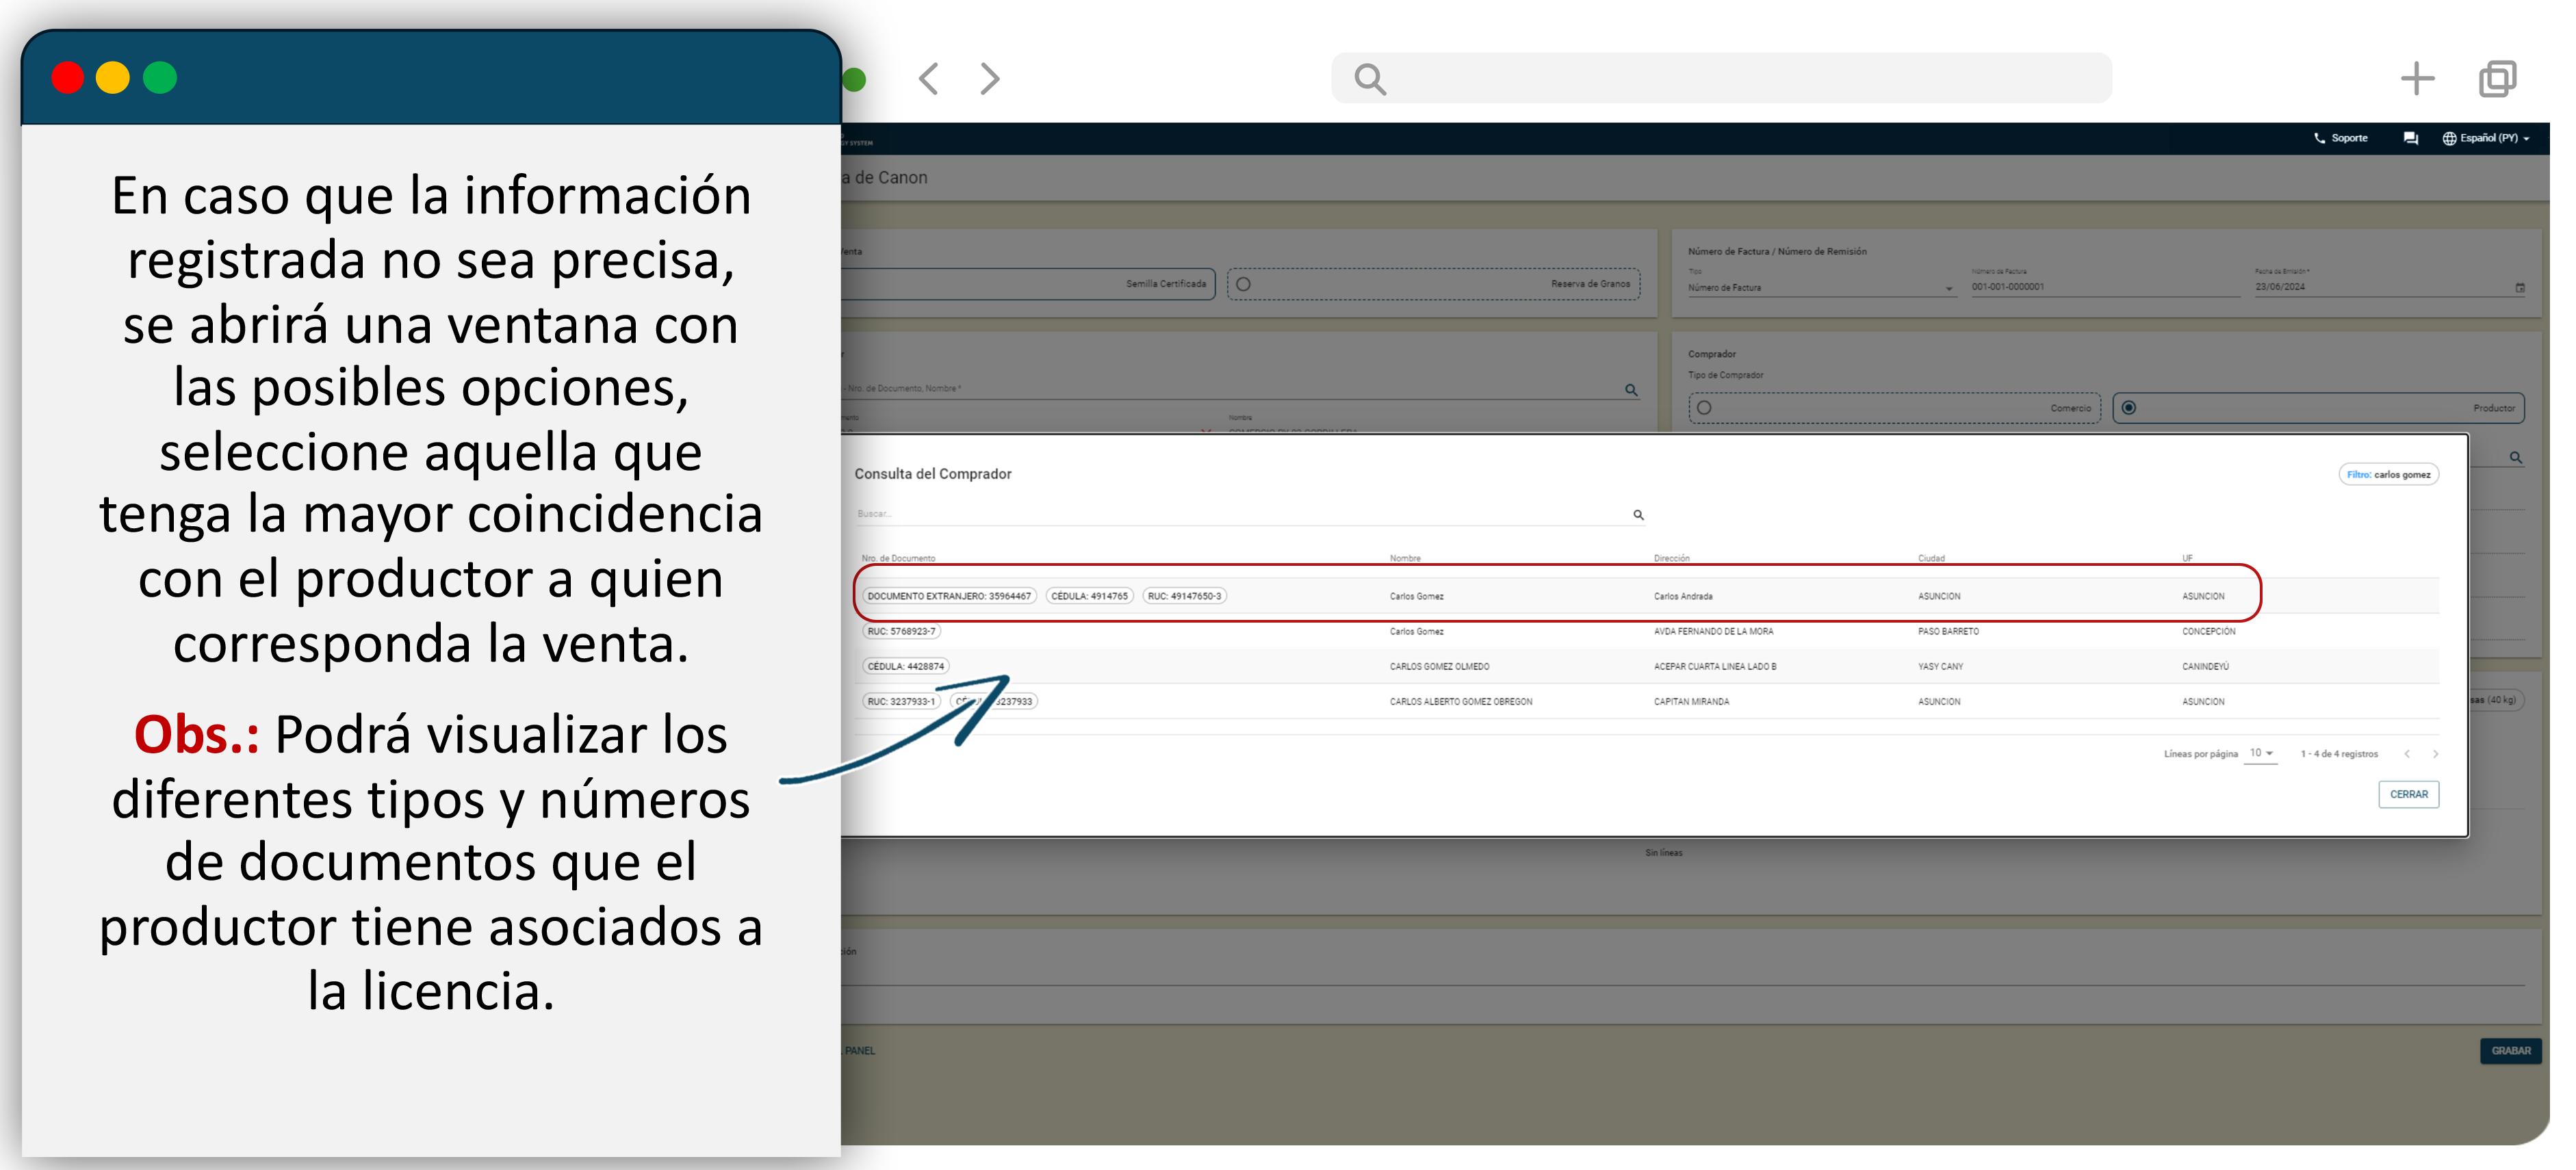Go forward with the browser forward arrow
This screenshot has width=2576, height=1170.
989,78
